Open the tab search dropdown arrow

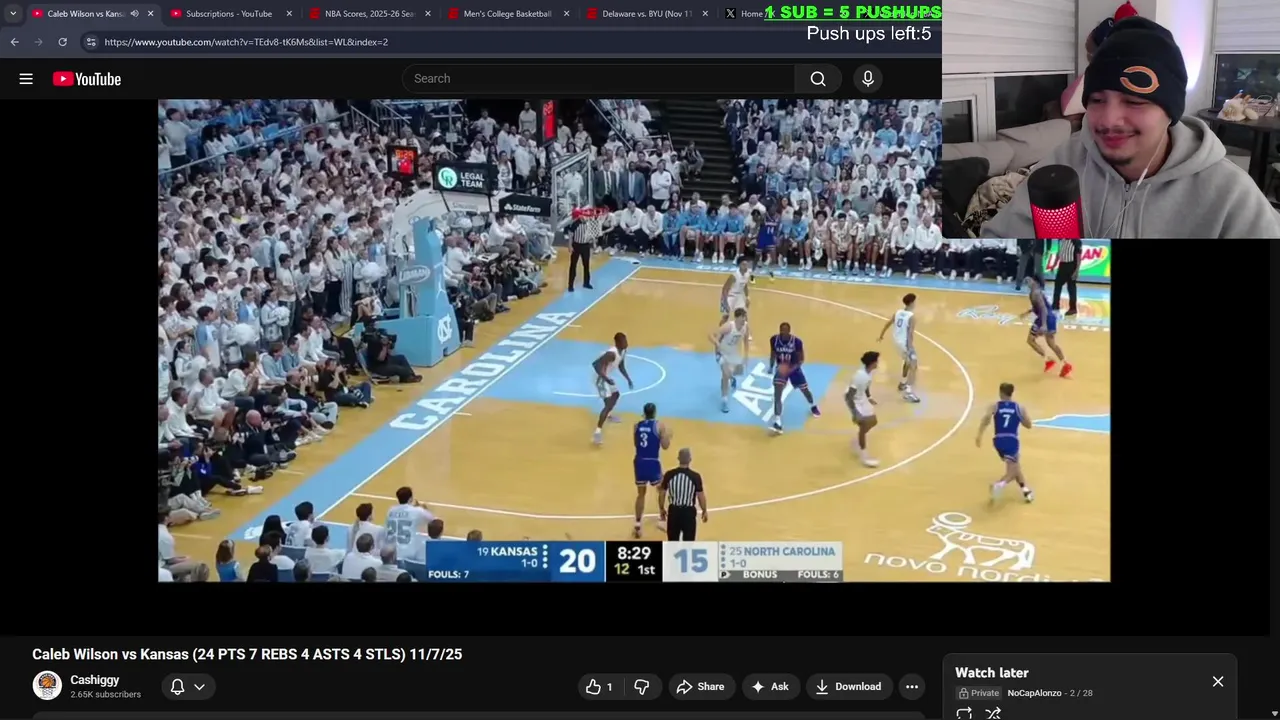click(13, 13)
